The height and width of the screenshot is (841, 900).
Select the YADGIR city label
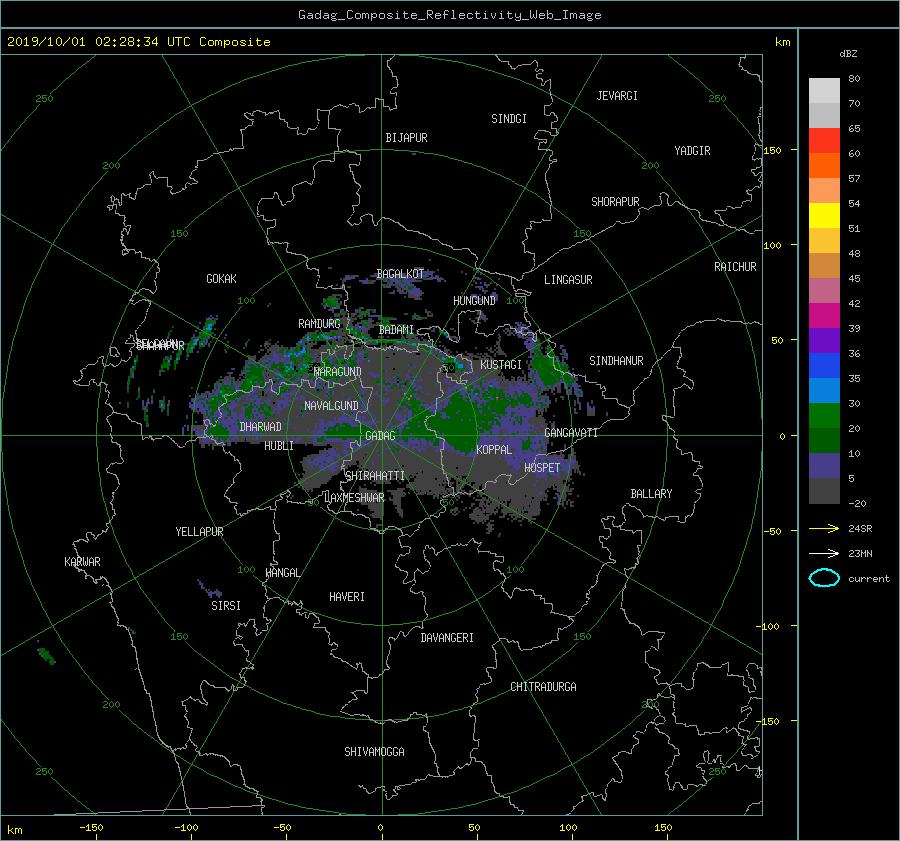[x=692, y=151]
